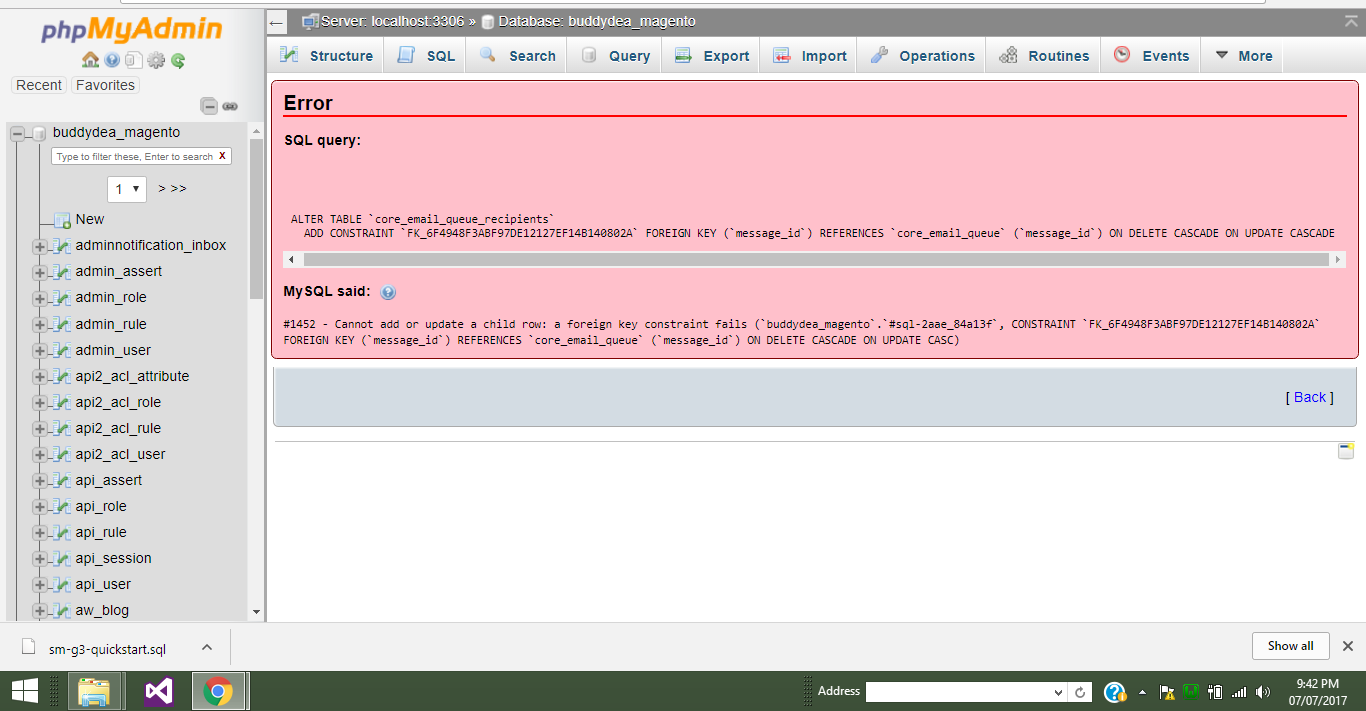1366x711 pixels.
Task: Reload the navigation panel green icon
Action: (x=178, y=60)
